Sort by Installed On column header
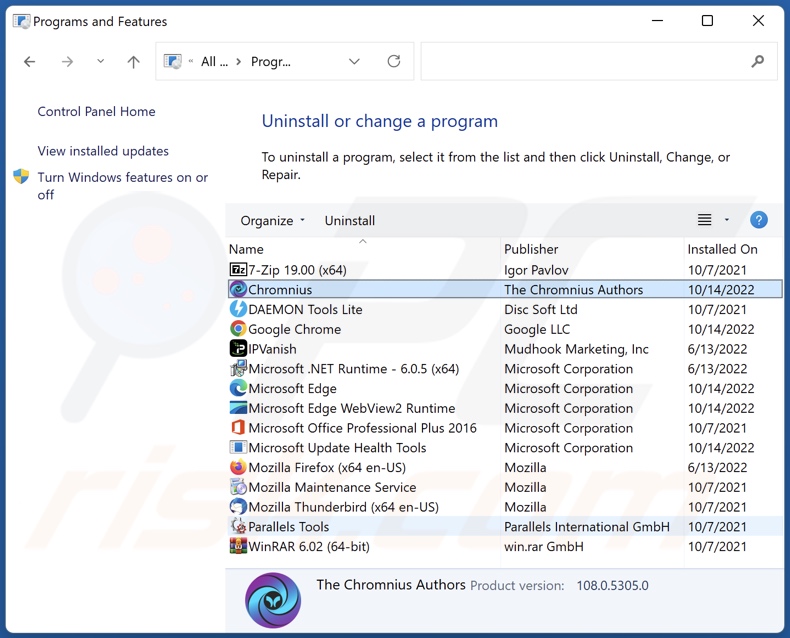 tap(722, 249)
